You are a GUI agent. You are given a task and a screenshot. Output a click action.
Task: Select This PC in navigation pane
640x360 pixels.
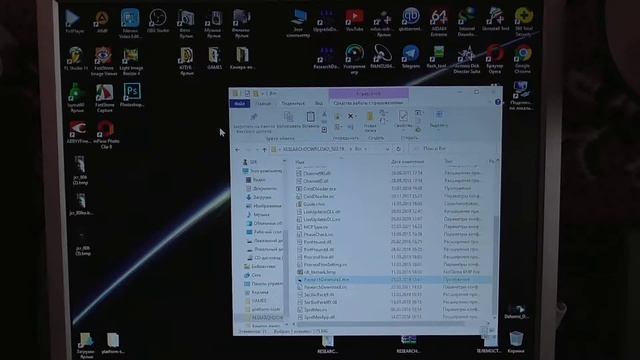pyautogui.click(x=262, y=171)
